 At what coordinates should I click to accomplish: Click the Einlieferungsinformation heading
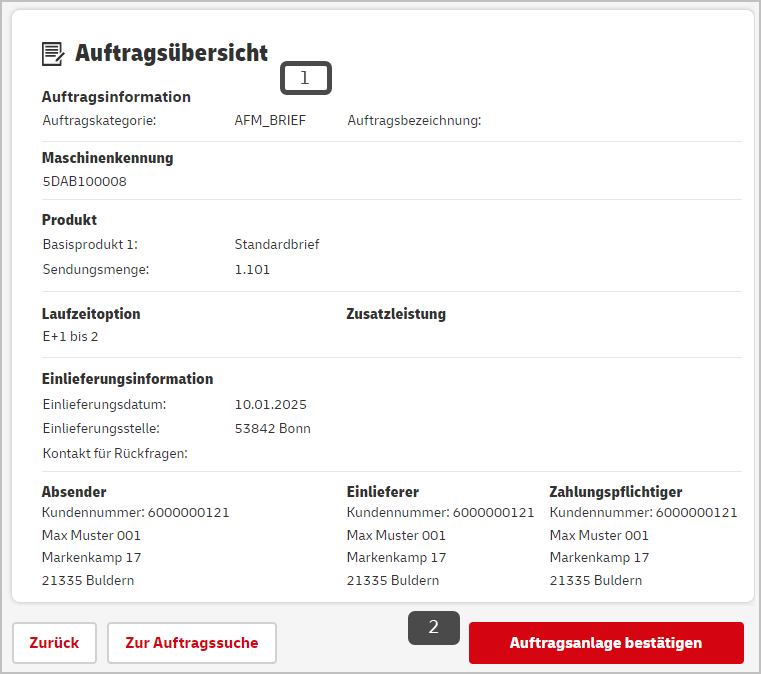128,379
